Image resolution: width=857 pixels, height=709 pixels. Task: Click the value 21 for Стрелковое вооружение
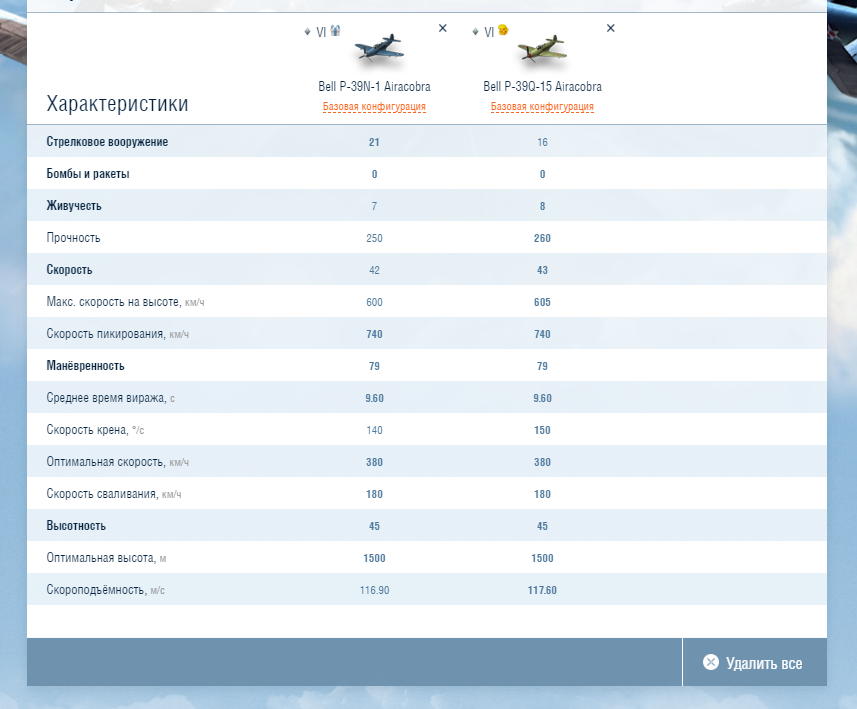[x=374, y=142]
